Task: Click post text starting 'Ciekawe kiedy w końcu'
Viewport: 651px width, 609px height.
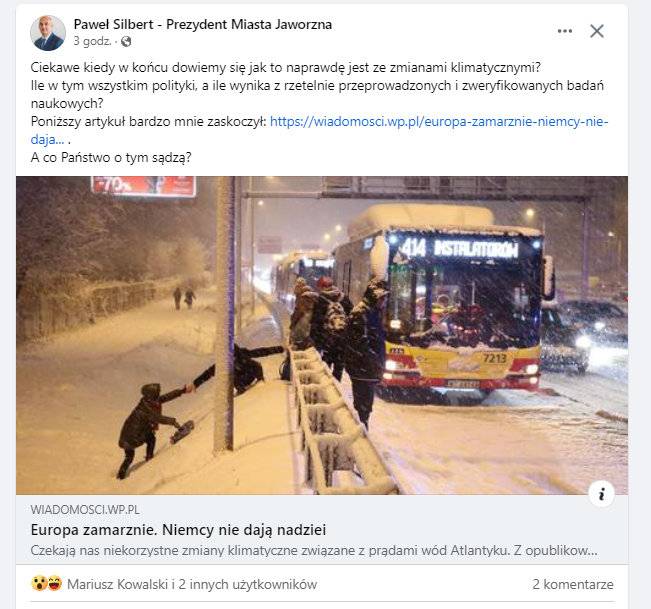Action: (x=286, y=67)
